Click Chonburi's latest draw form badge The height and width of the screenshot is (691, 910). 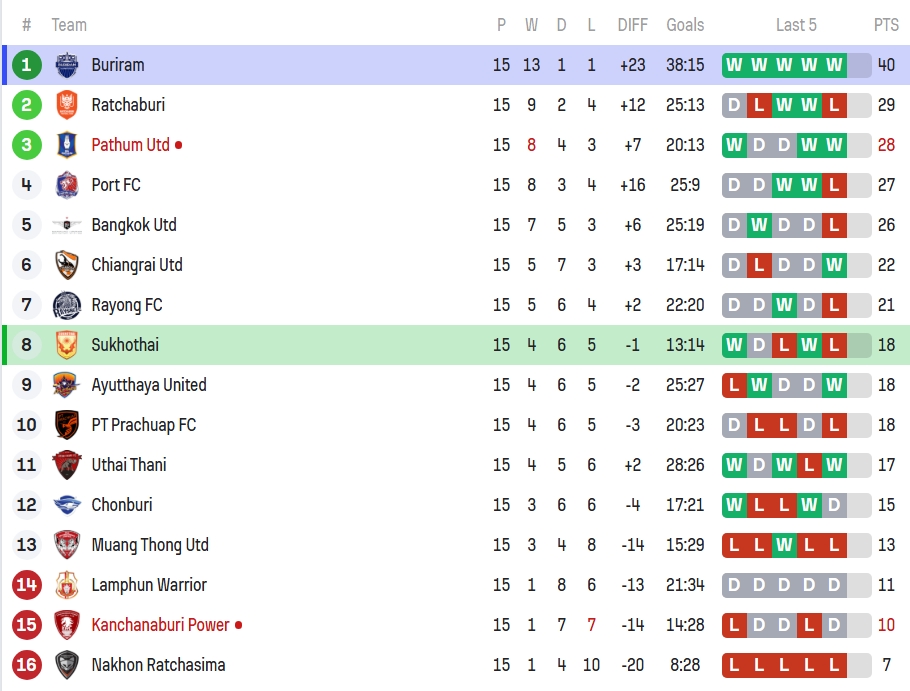[x=834, y=505]
